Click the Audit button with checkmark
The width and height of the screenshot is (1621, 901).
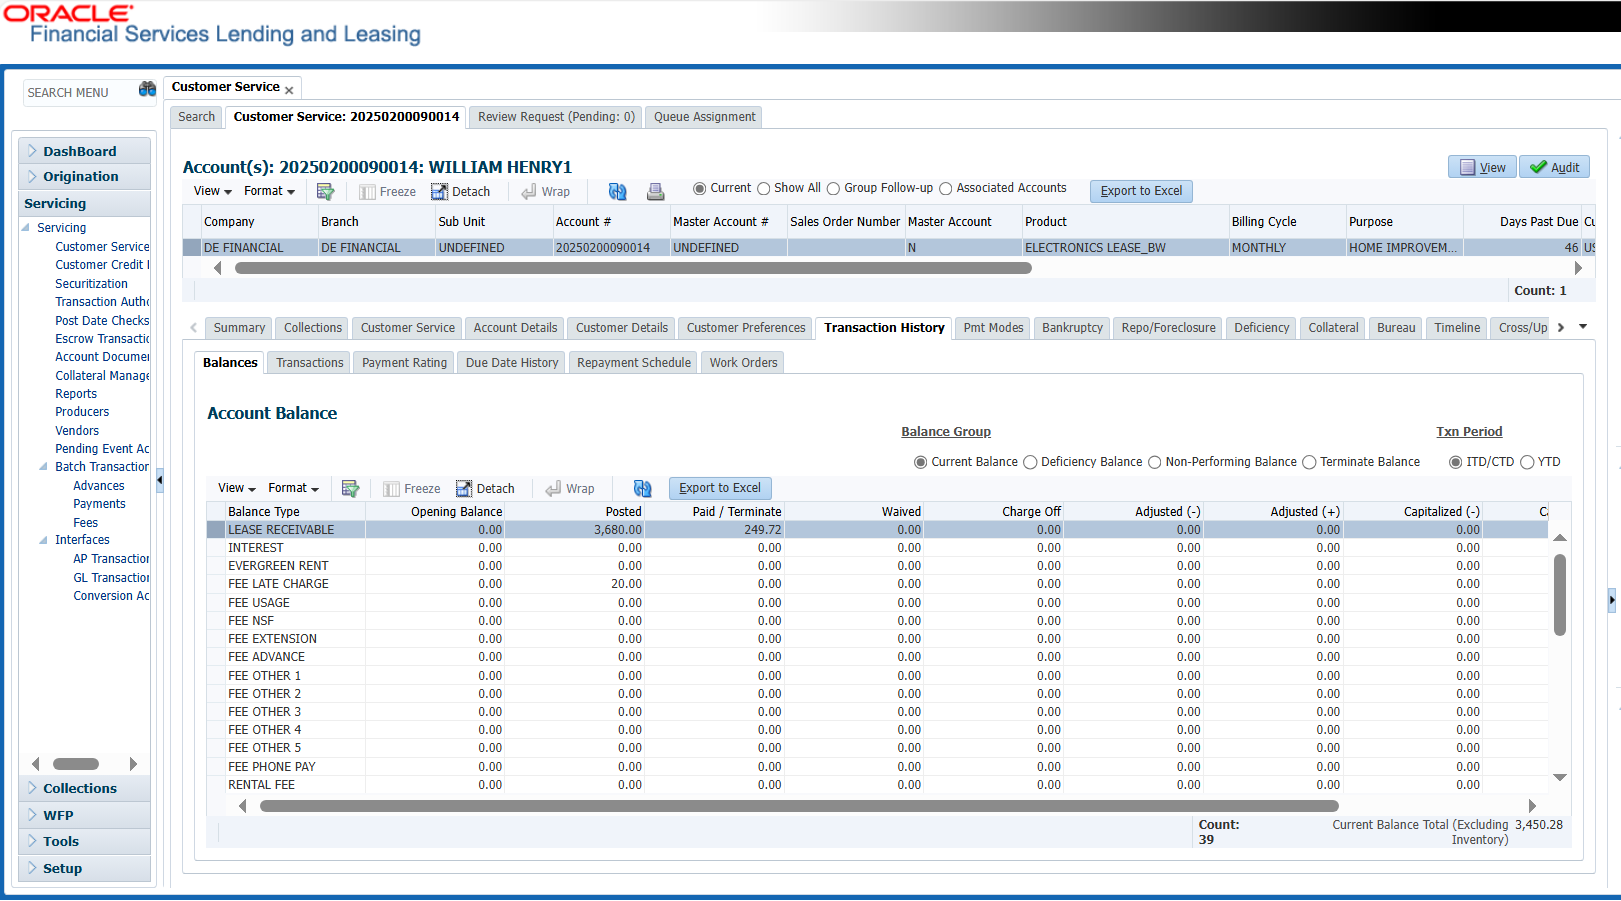1554,167
